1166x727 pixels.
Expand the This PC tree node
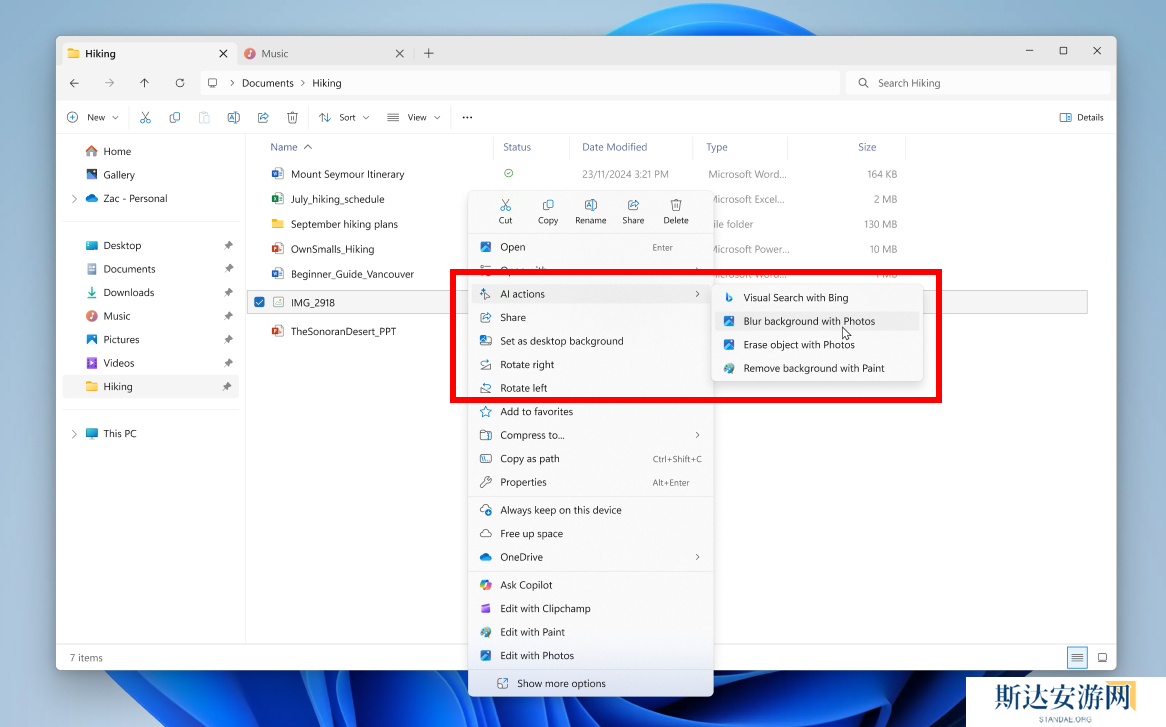(74, 434)
